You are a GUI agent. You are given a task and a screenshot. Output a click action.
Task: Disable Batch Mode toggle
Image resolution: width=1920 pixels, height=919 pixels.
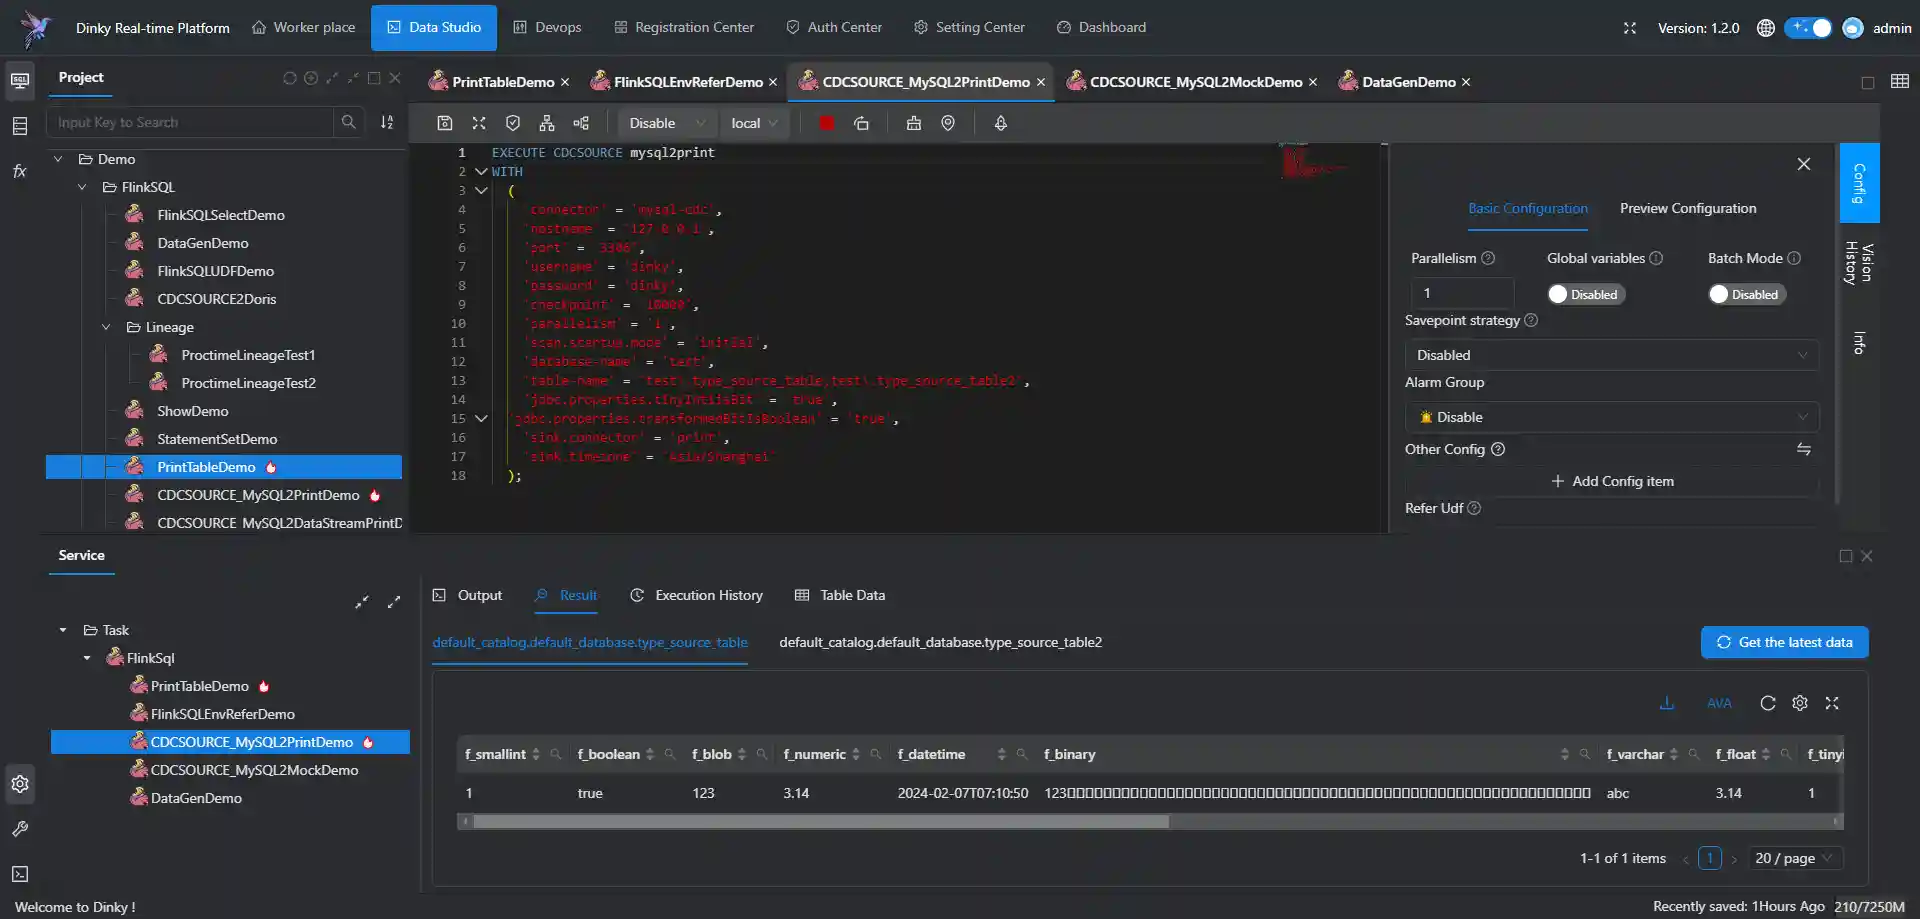tap(1746, 293)
